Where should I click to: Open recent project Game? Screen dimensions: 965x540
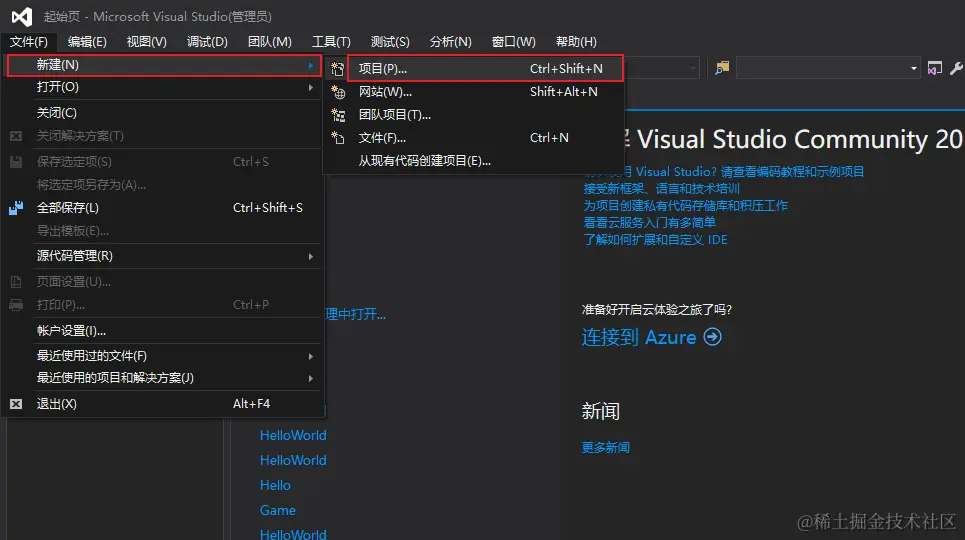[x=278, y=510]
